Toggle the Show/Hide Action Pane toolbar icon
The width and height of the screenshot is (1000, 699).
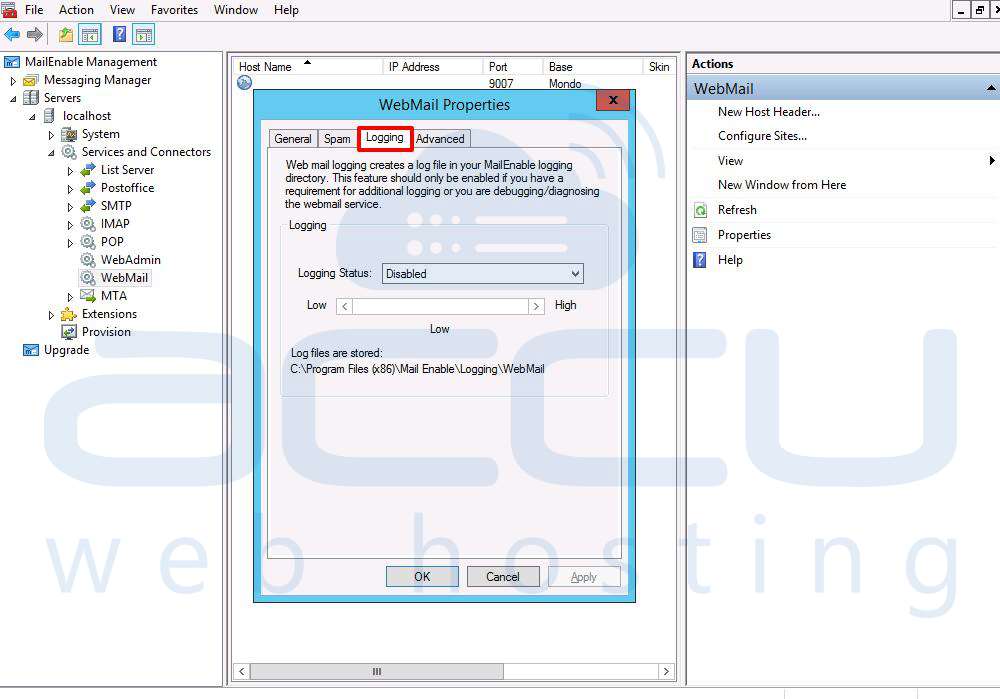(144, 34)
